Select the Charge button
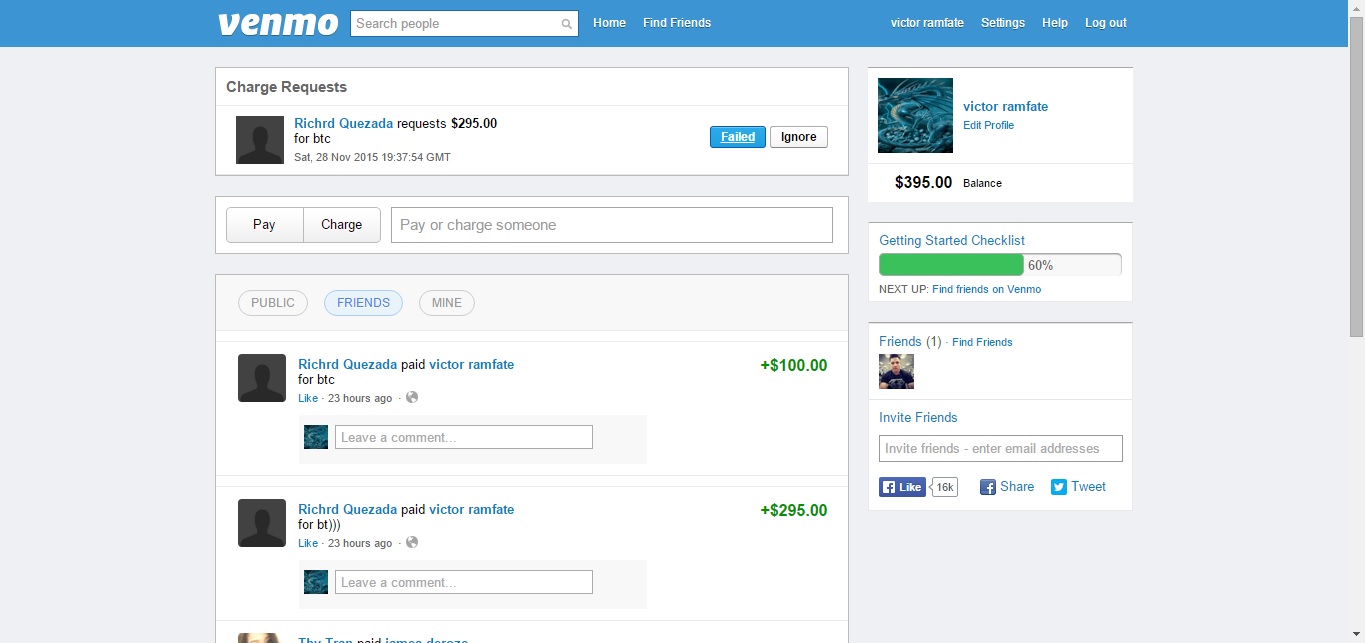Screen dimensions: 1365x643 [342, 225]
